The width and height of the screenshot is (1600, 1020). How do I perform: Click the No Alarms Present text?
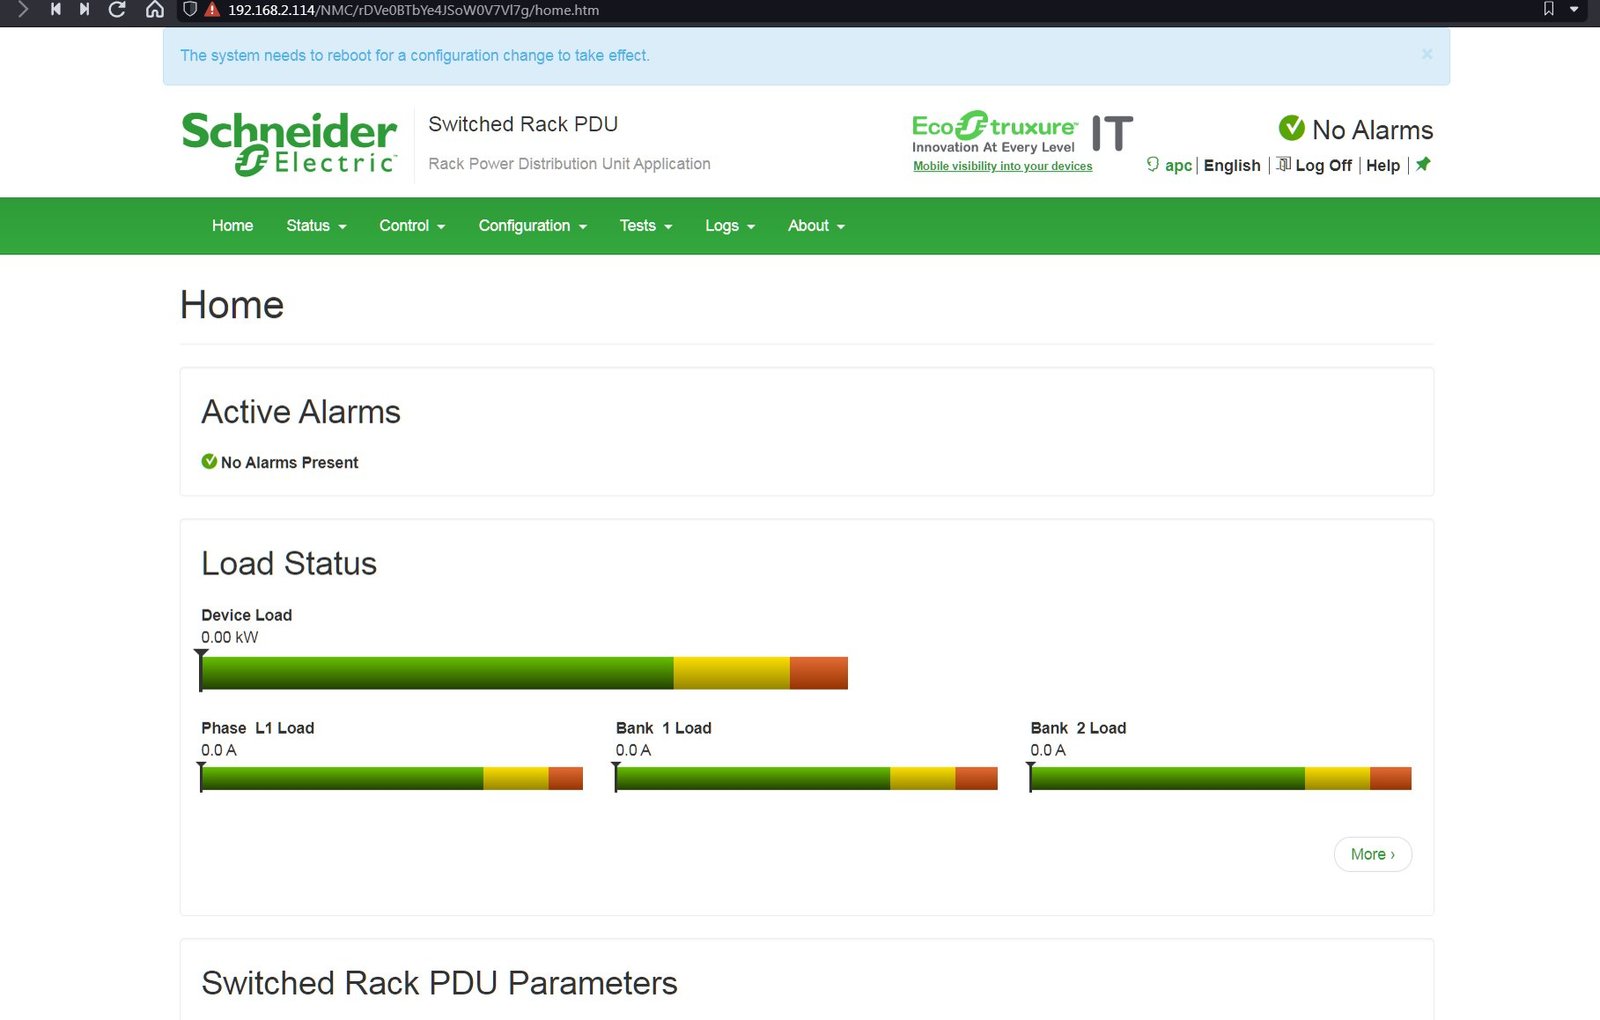tap(289, 462)
